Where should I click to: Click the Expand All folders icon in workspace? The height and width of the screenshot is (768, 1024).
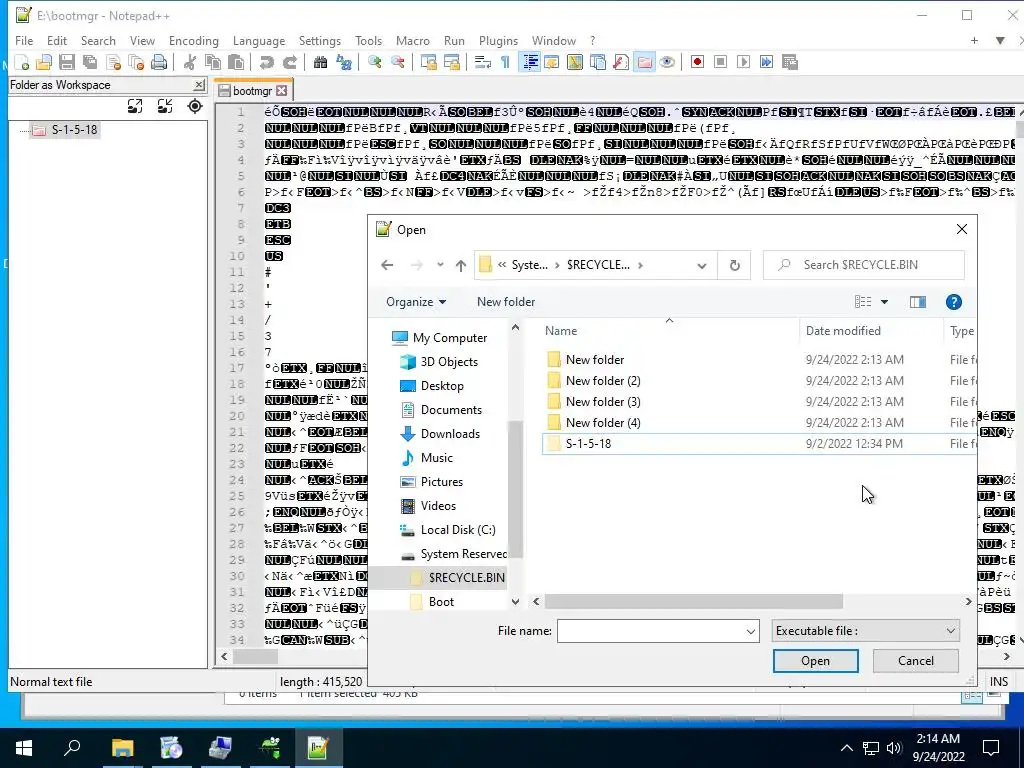click(135, 106)
